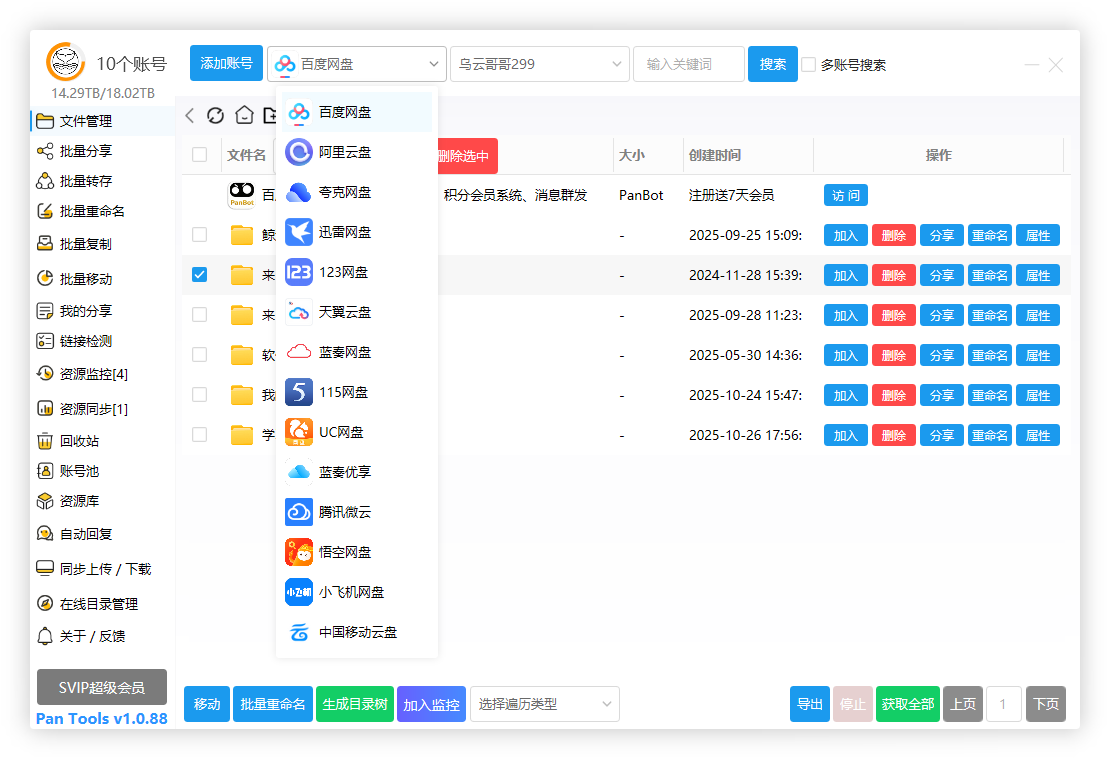This screenshot has width=1110, height=759.
Task: Check the 鲸 folder row checkbox
Action: tap(199, 234)
